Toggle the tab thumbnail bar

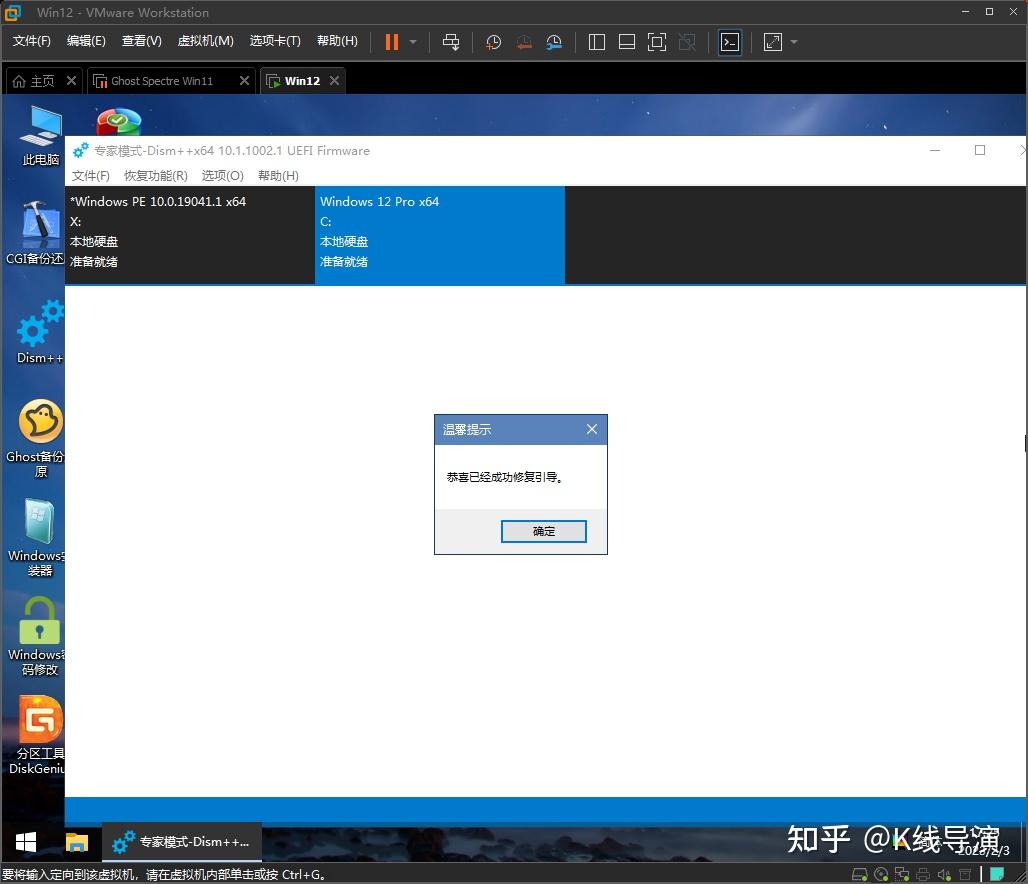click(626, 42)
